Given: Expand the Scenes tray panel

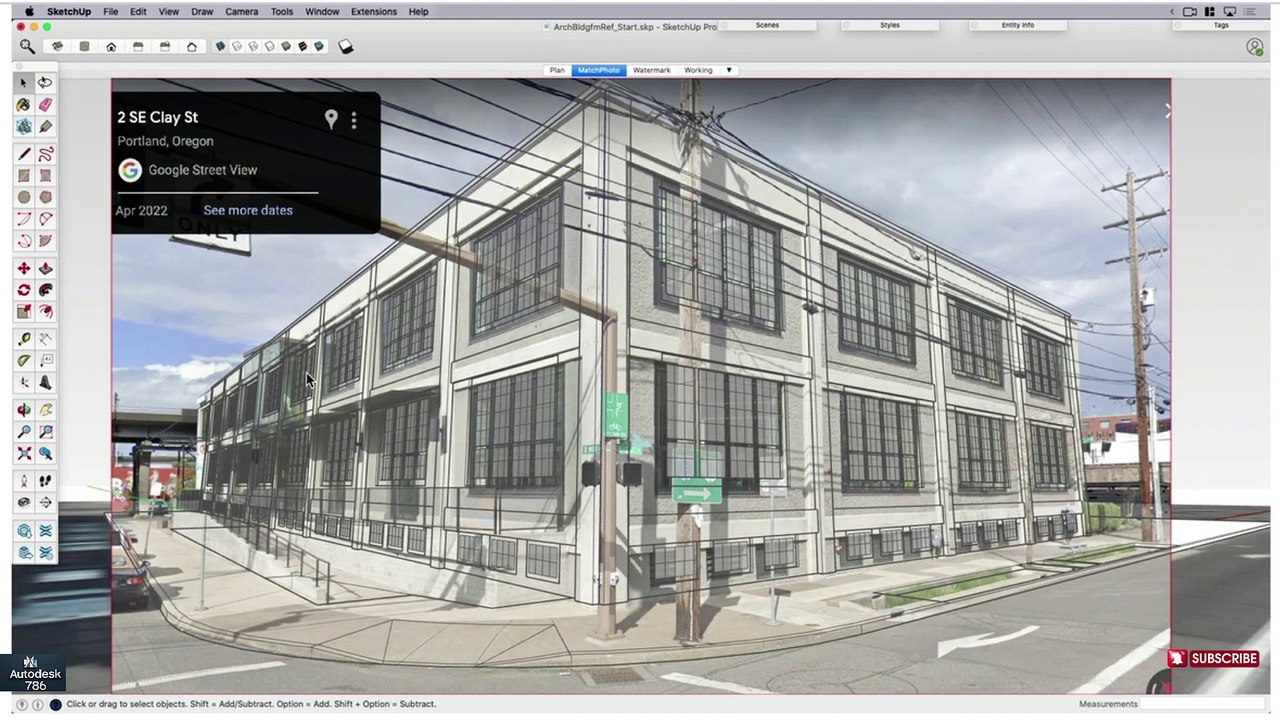Looking at the screenshot, I should pos(767,25).
